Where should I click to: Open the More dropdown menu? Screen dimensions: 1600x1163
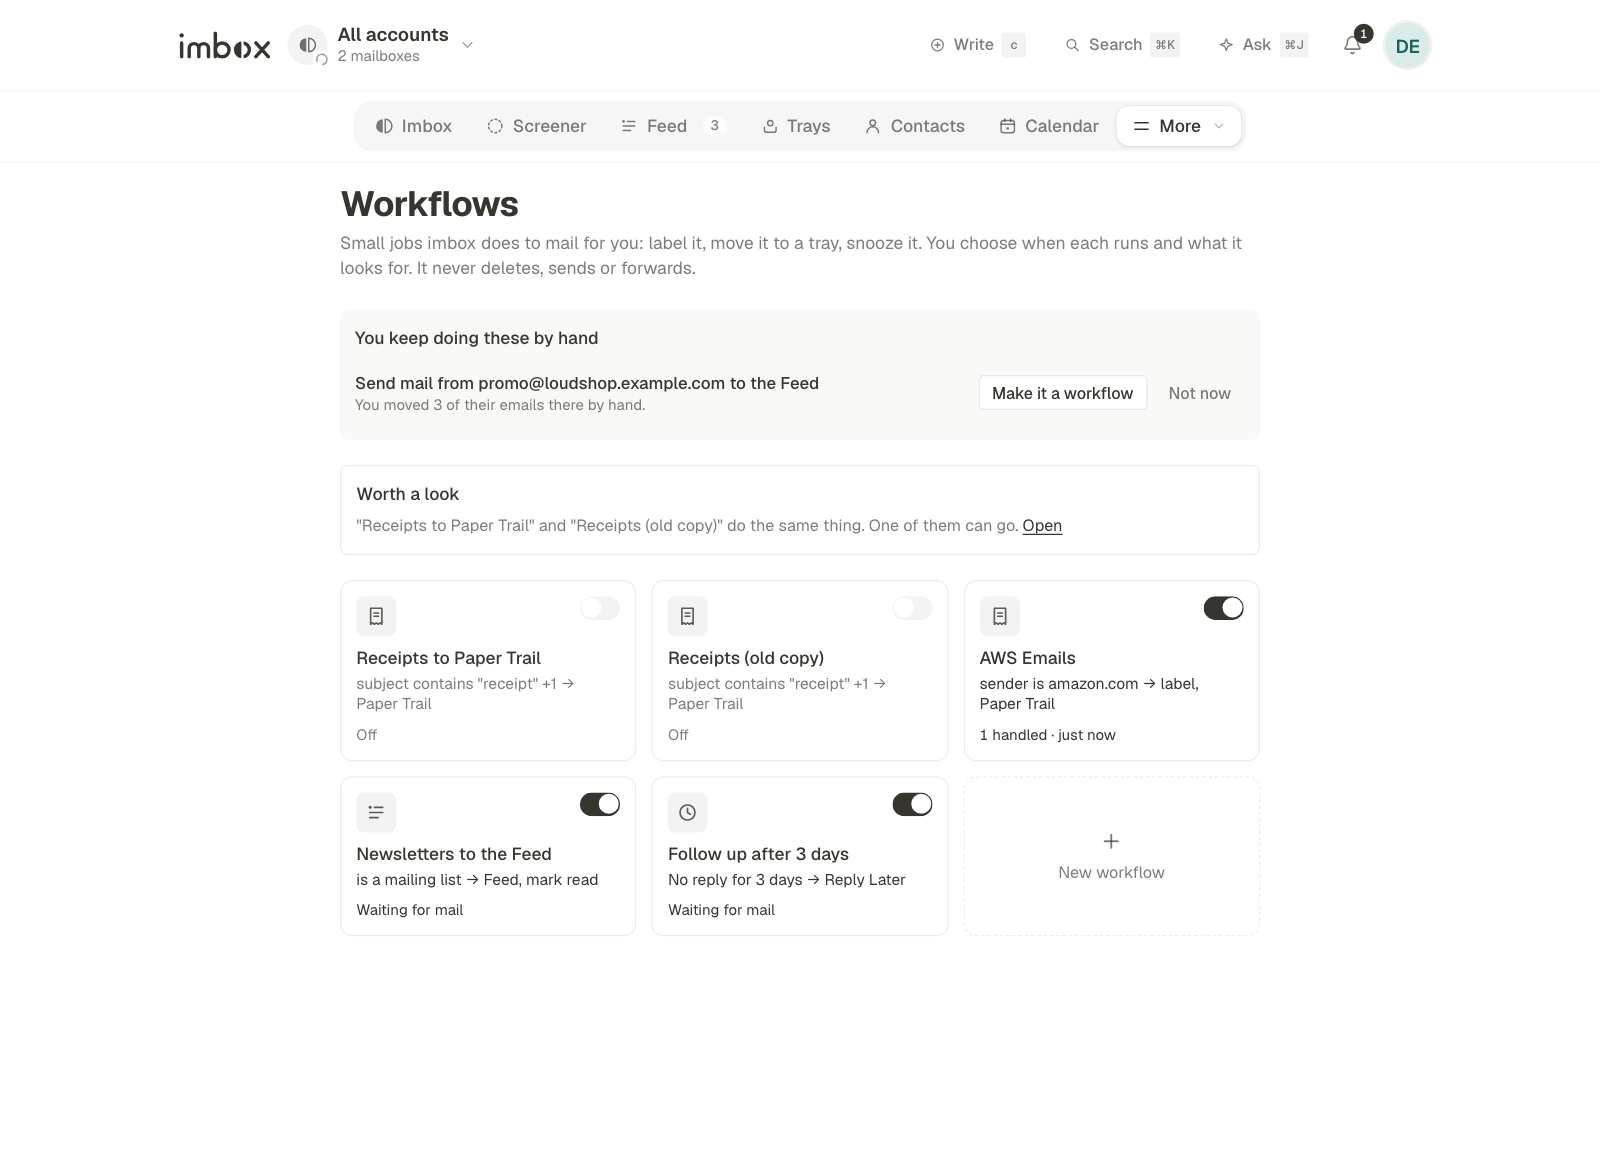[1179, 126]
